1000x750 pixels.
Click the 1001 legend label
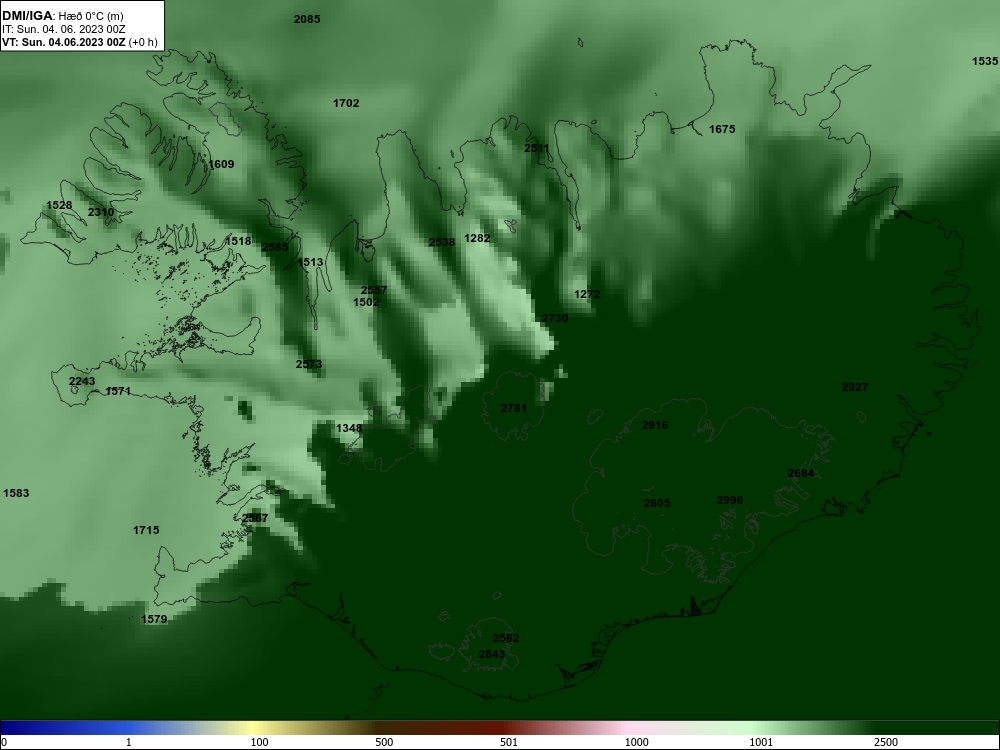click(x=761, y=742)
